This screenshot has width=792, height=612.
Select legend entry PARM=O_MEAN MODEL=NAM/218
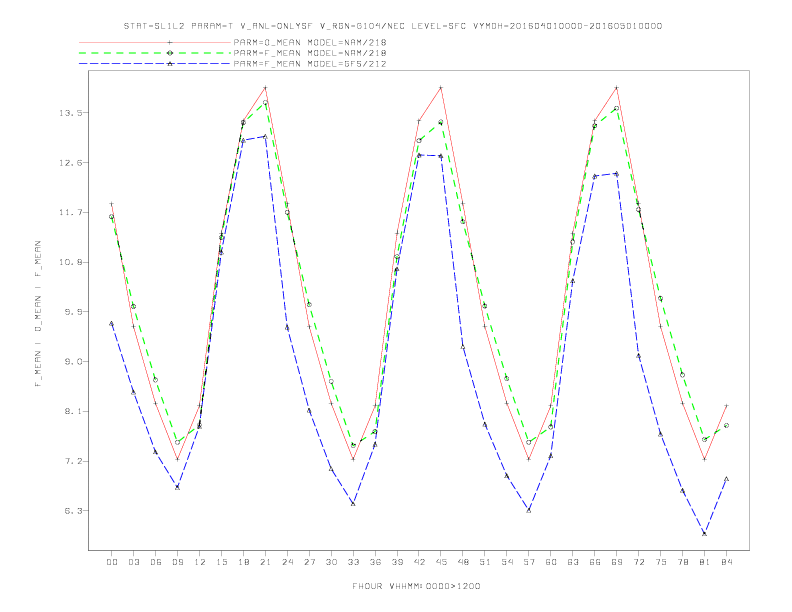click(310, 42)
